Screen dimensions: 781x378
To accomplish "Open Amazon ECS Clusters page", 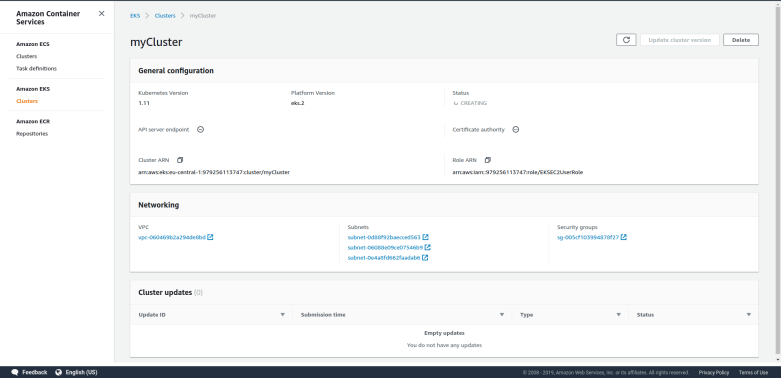I will (x=26, y=56).
